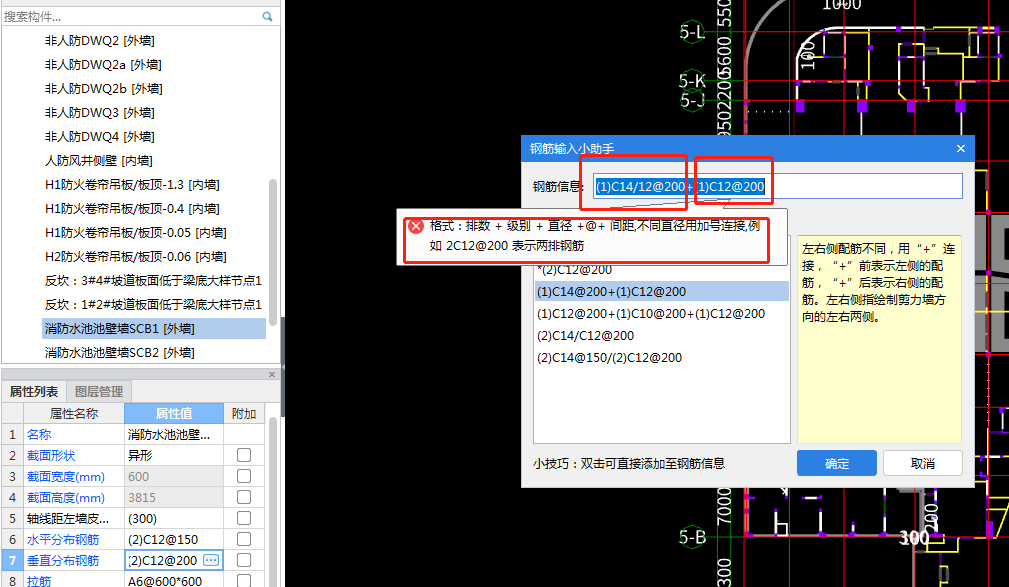Toggle 附加 checkbox for 轴线距左墙皮 row

pos(244,518)
